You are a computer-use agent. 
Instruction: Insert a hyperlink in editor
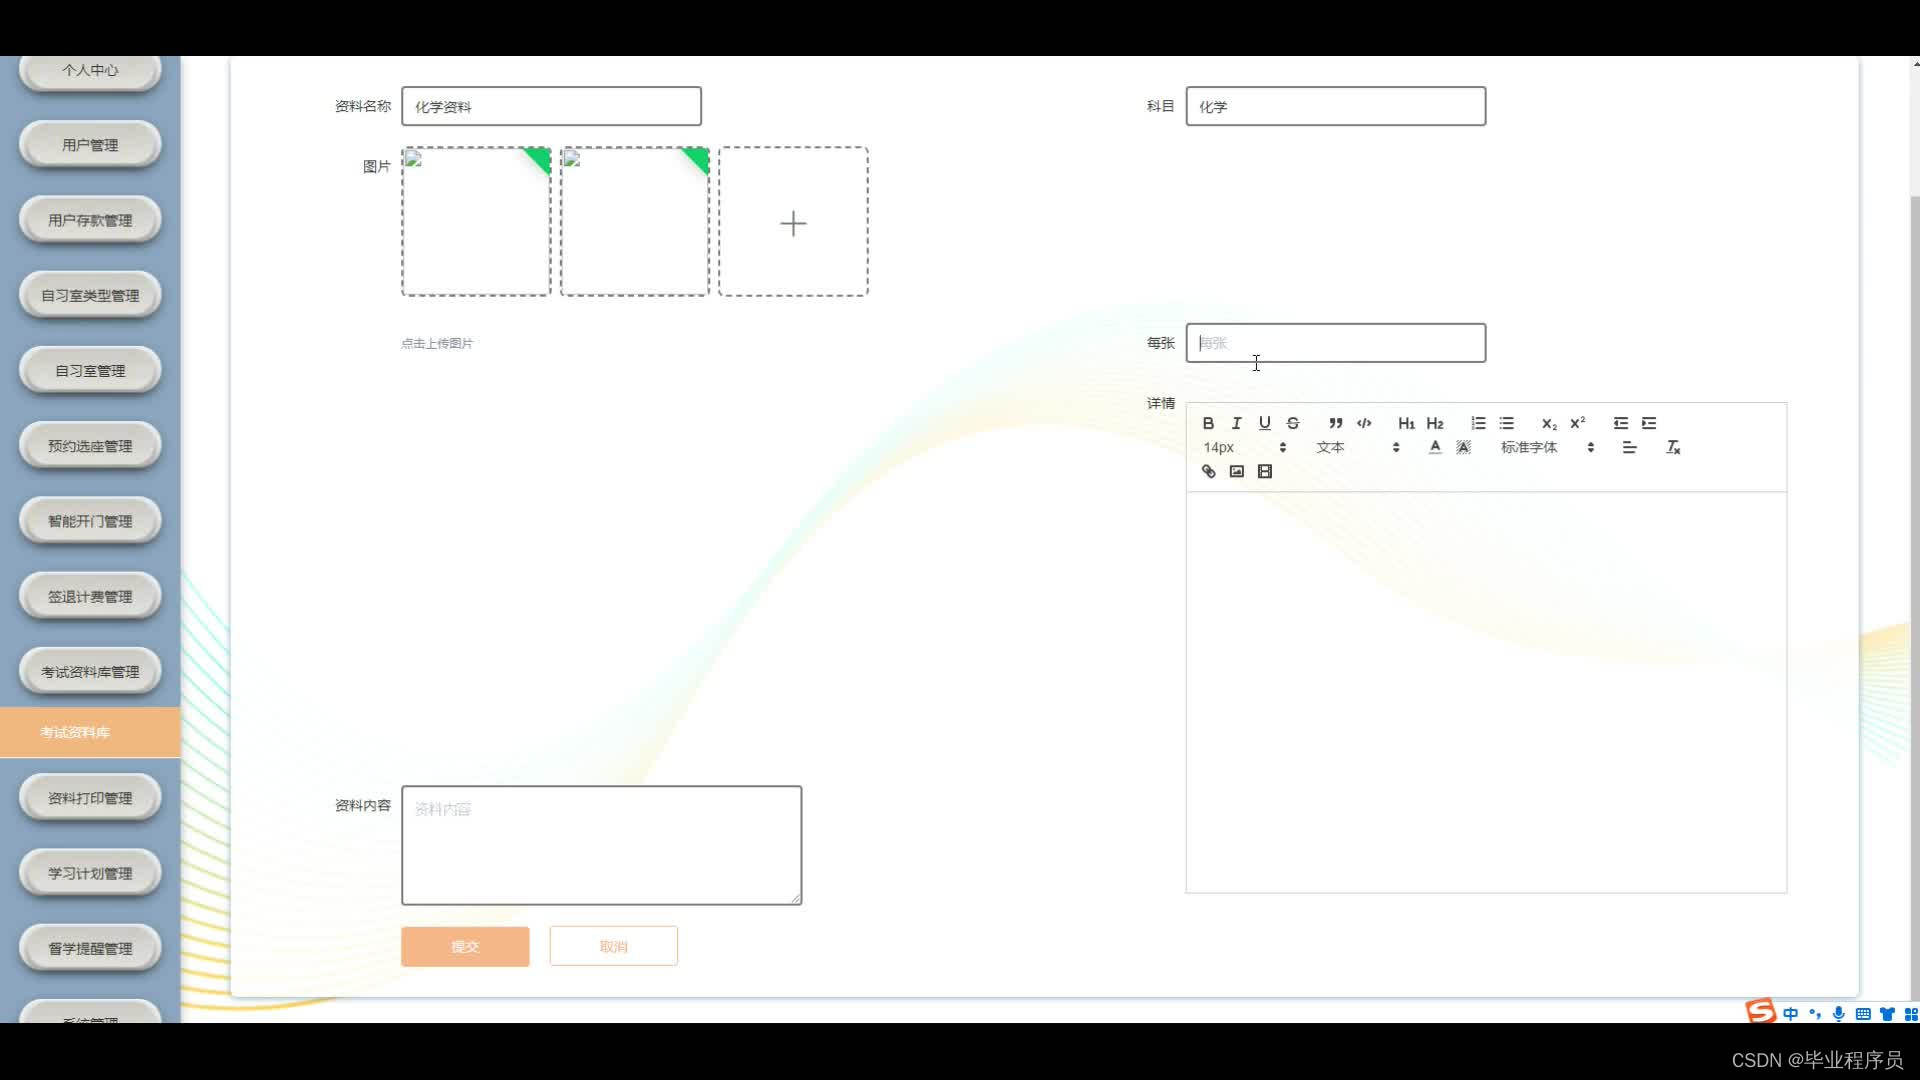coord(1208,471)
